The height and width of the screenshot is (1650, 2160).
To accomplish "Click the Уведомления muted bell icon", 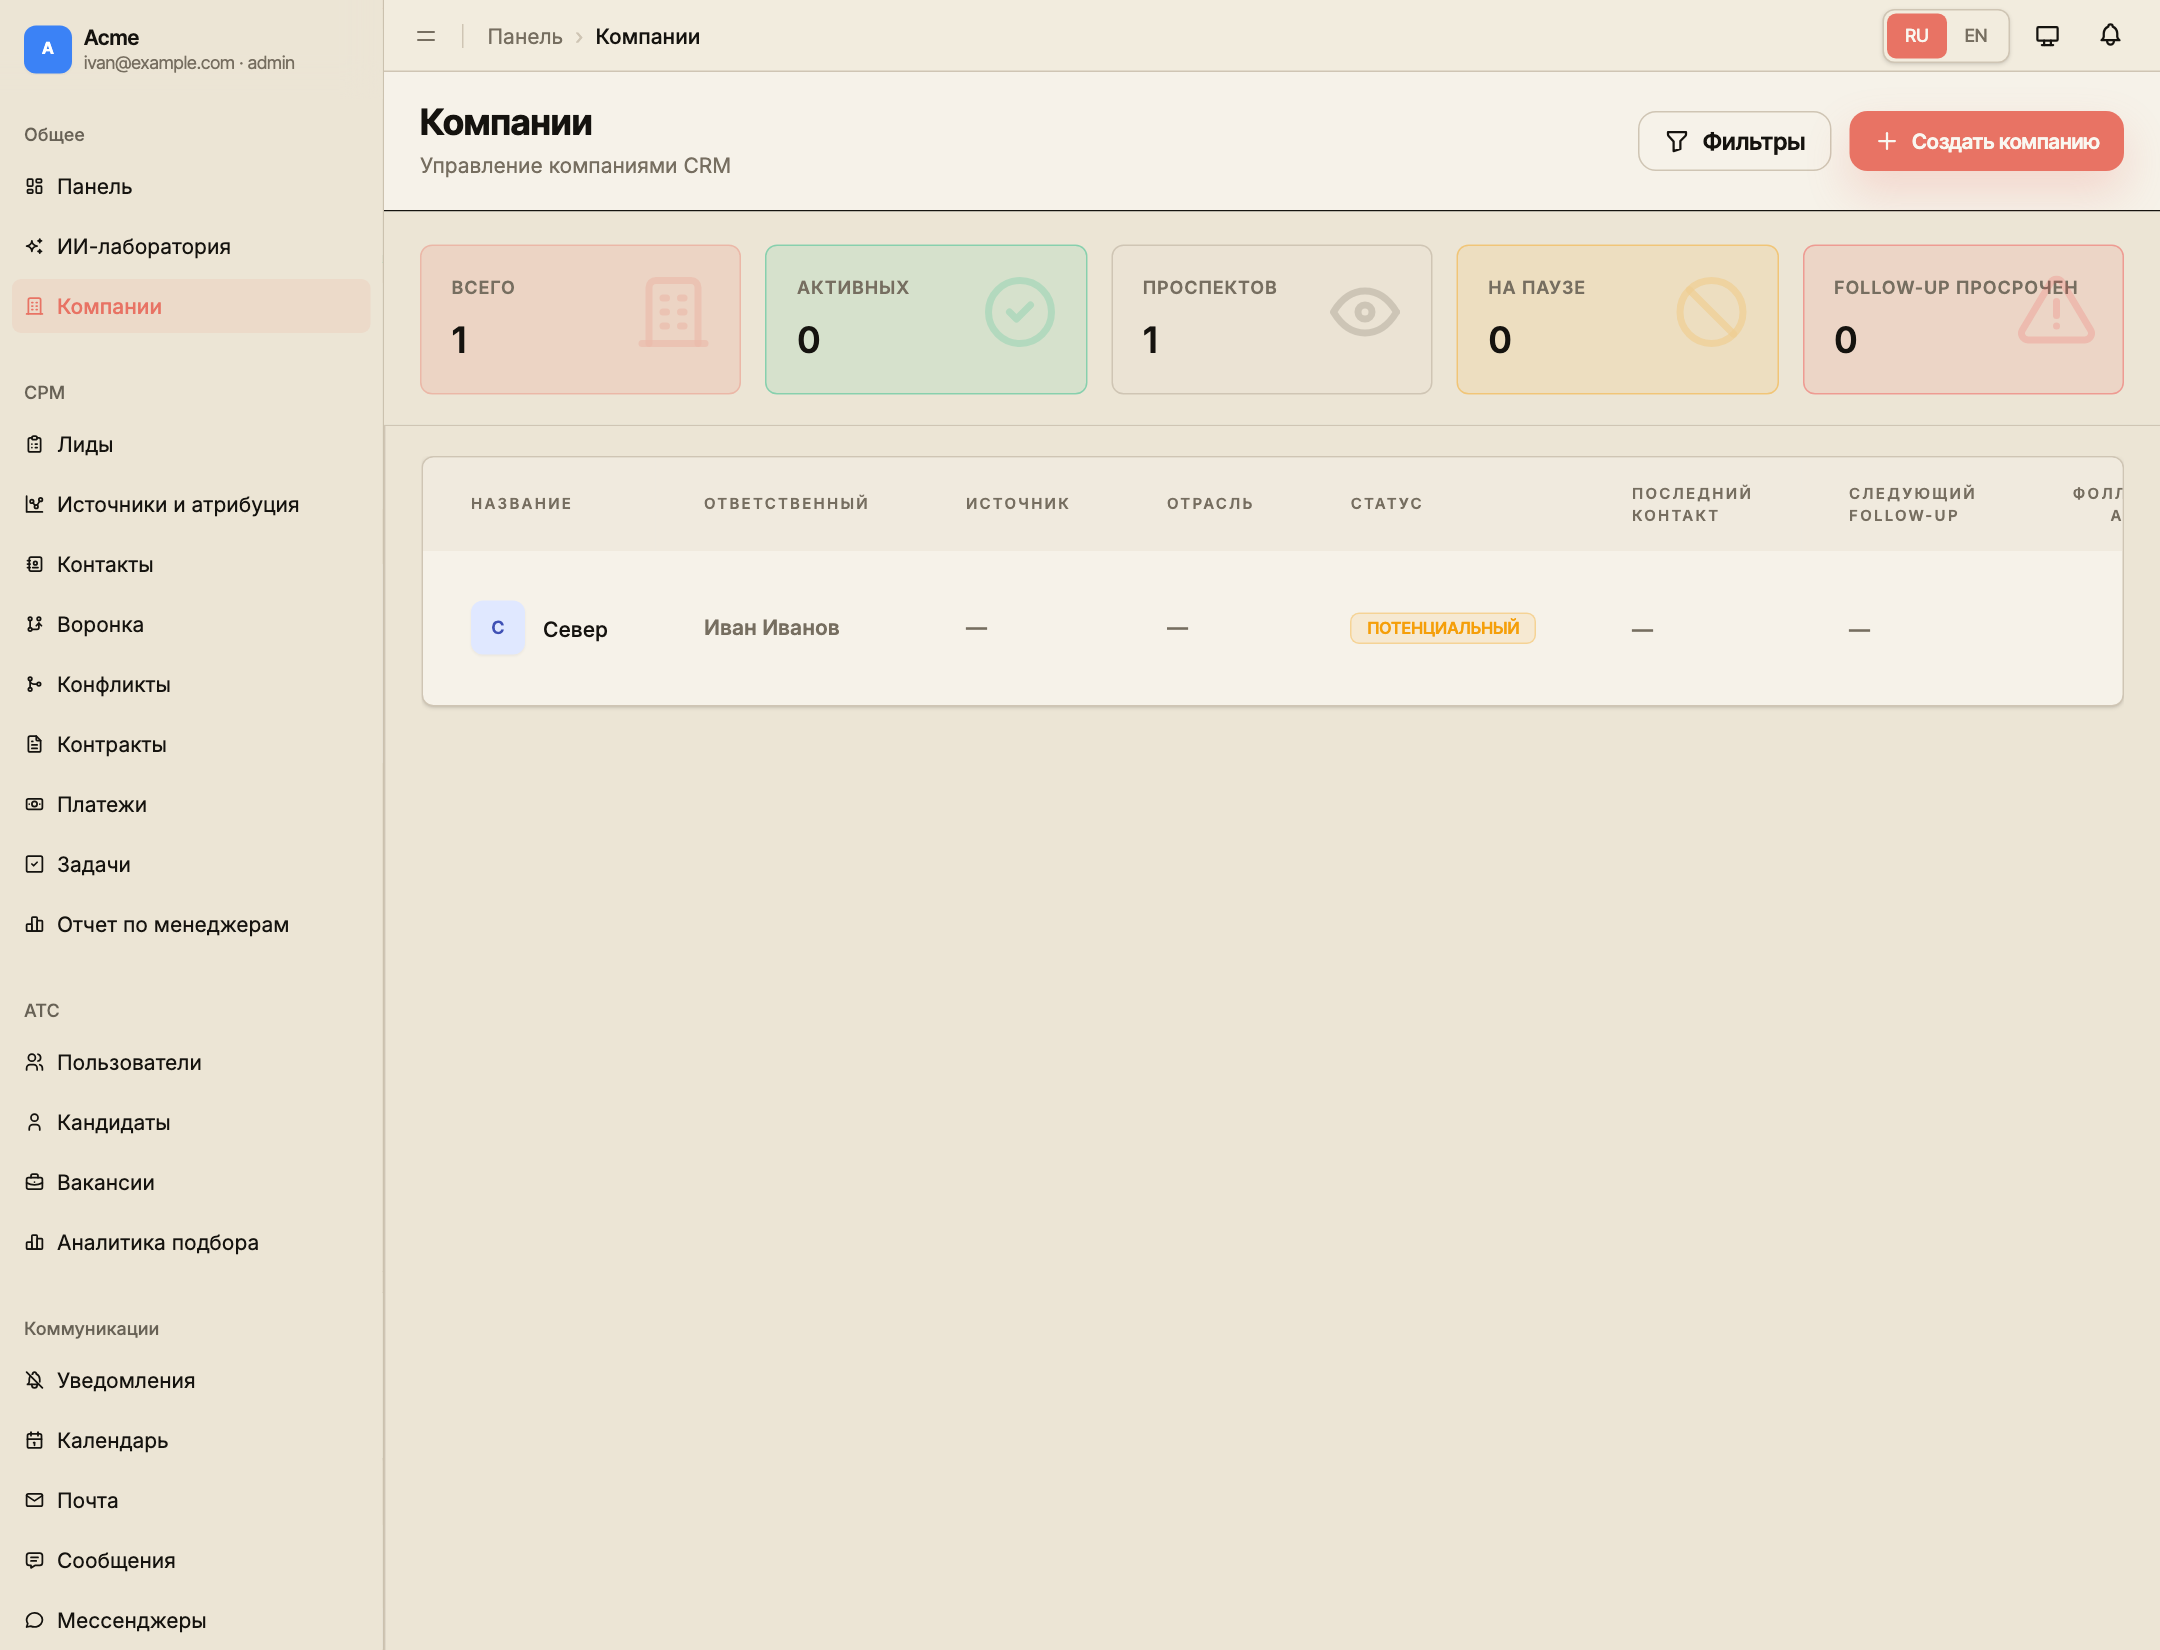I will tap(34, 1380).
